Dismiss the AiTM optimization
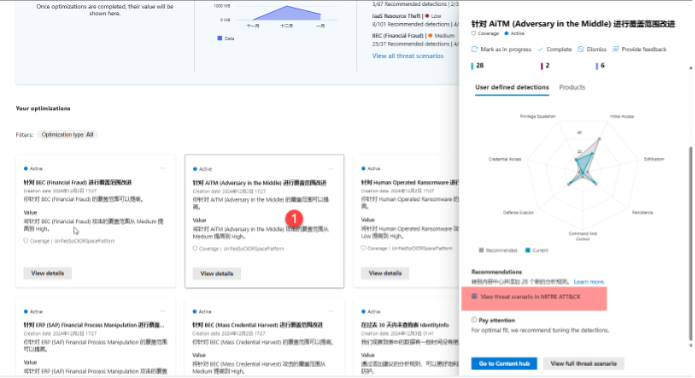Screen dimensions: 695x378 tap(592, 49)
